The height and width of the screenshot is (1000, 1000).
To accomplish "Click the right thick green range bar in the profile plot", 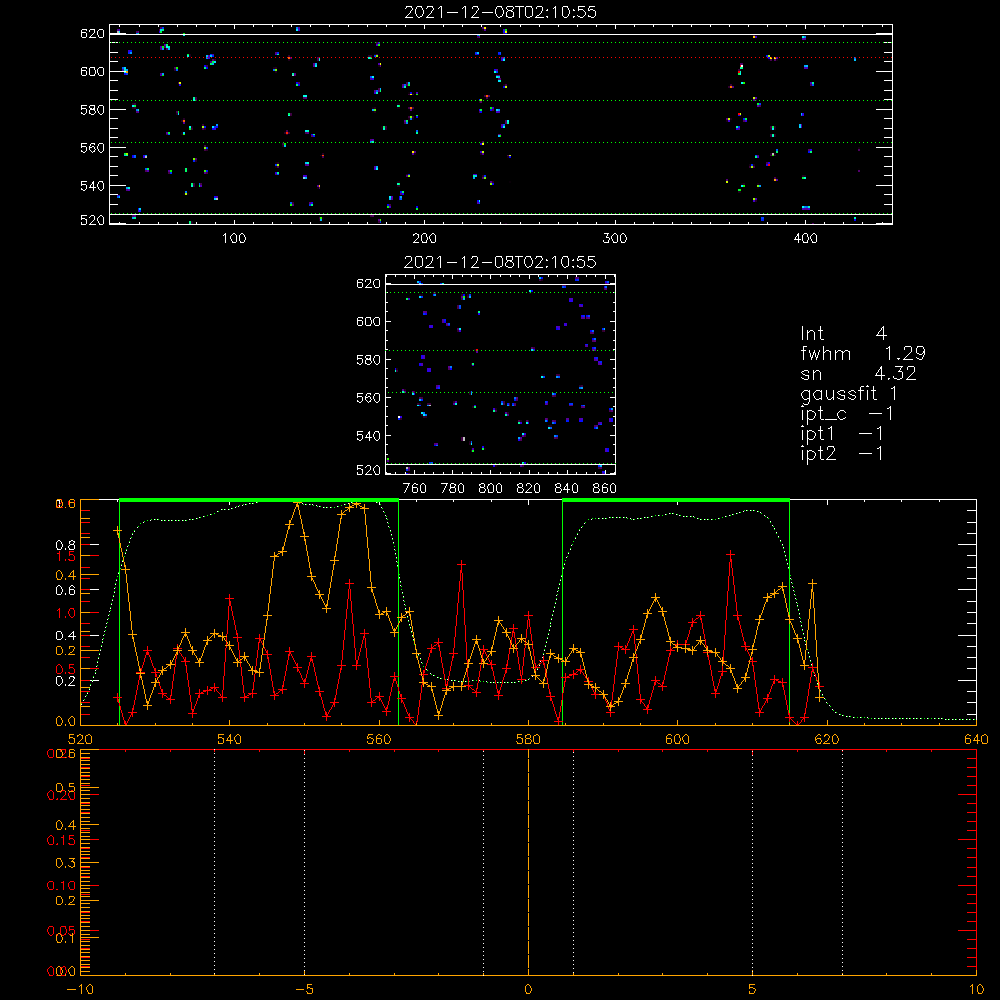I will pos(676,501).
